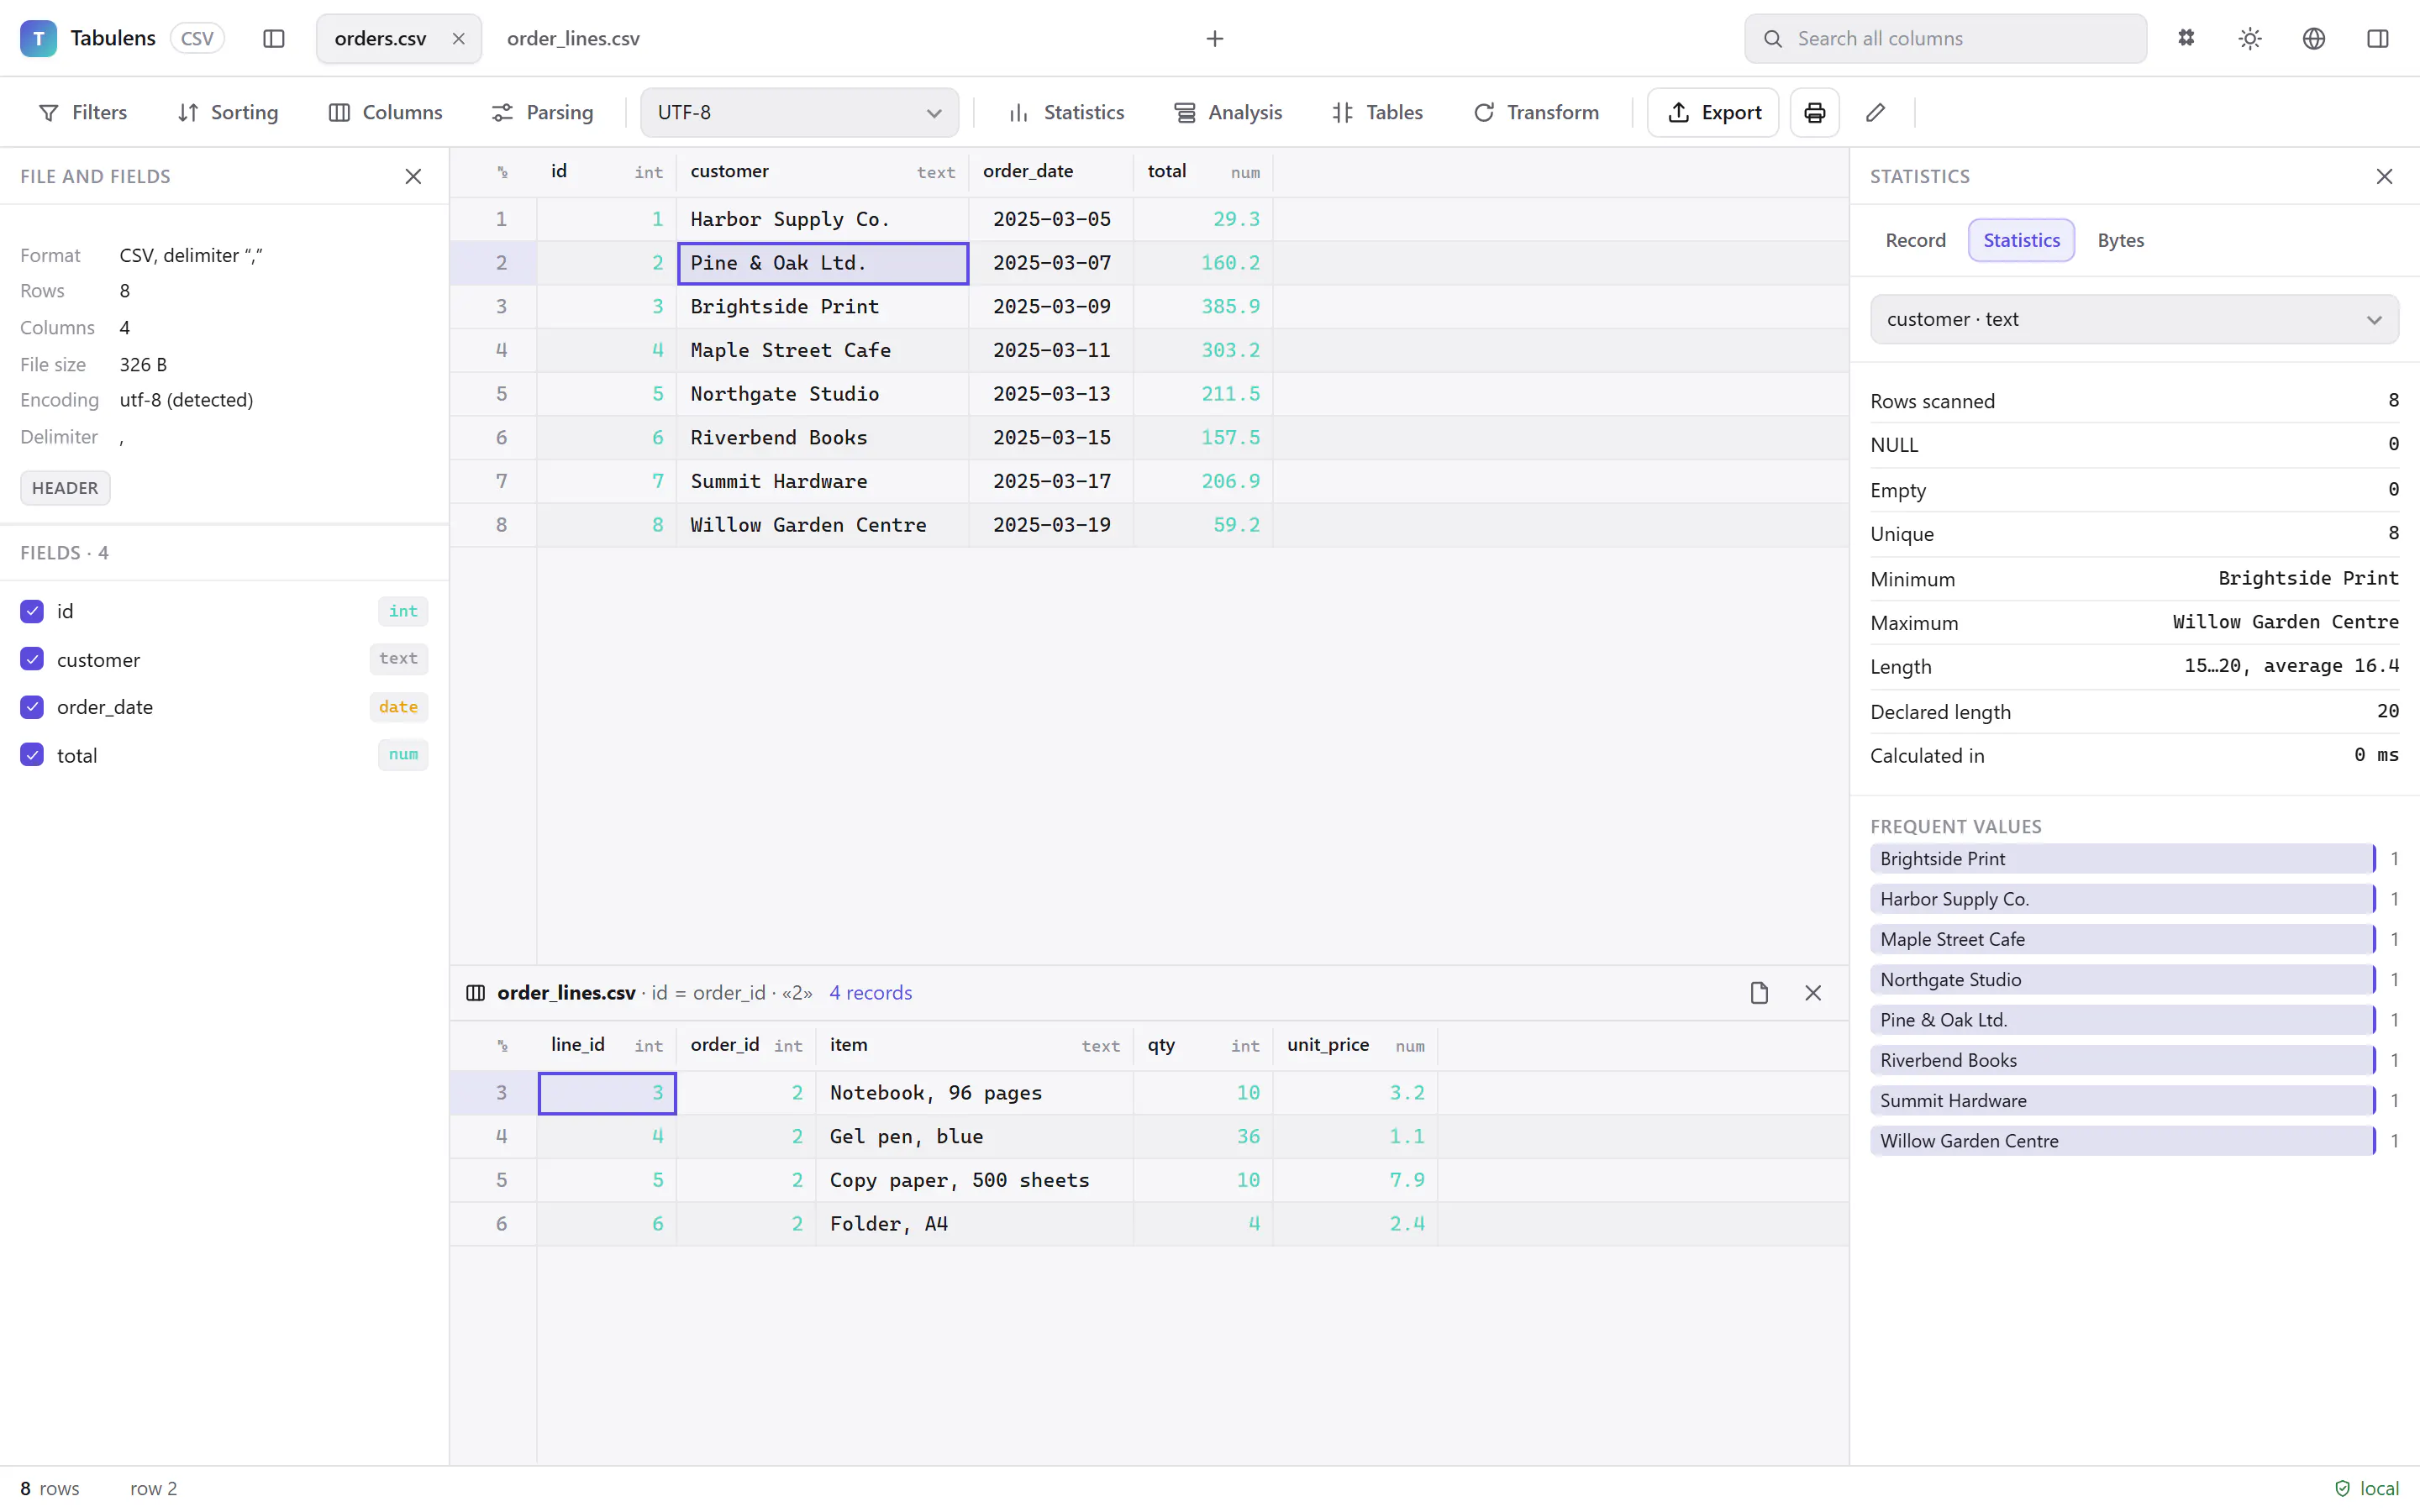Click the pencil edit icon
Image resolution: width=2420 pixels, height=1512 pixels.
tap(1876, 112)
